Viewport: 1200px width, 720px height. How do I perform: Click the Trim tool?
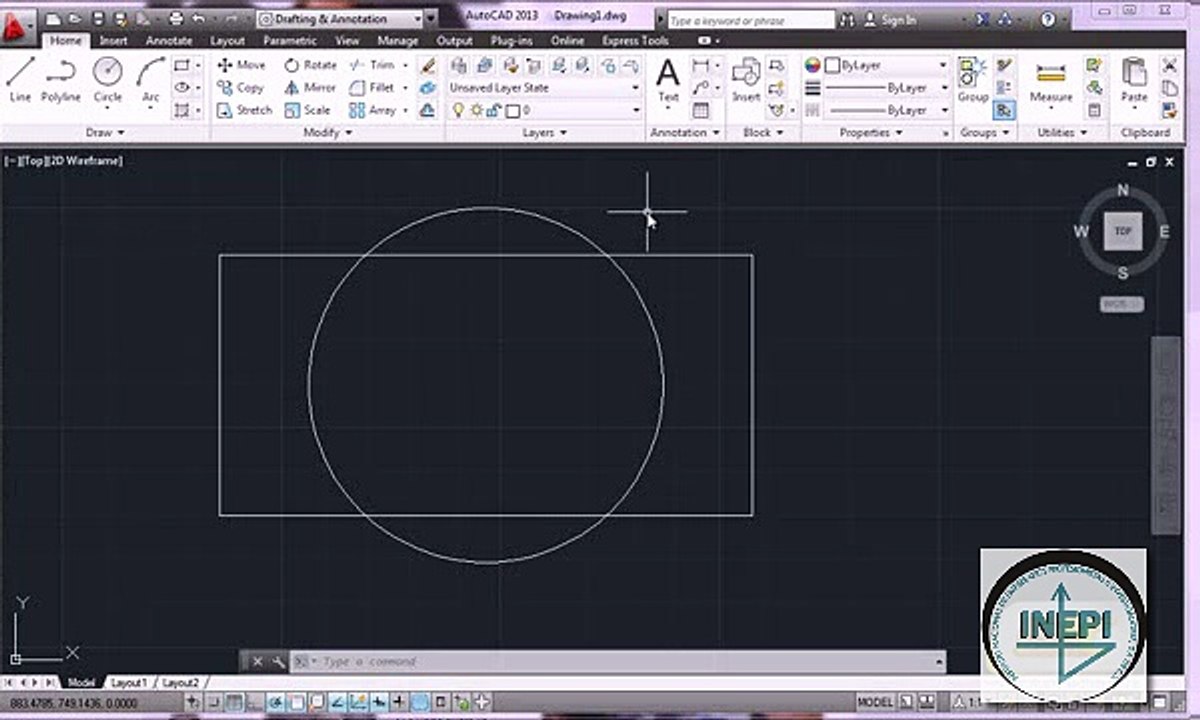pyautogui.click(x=372, y=65)
